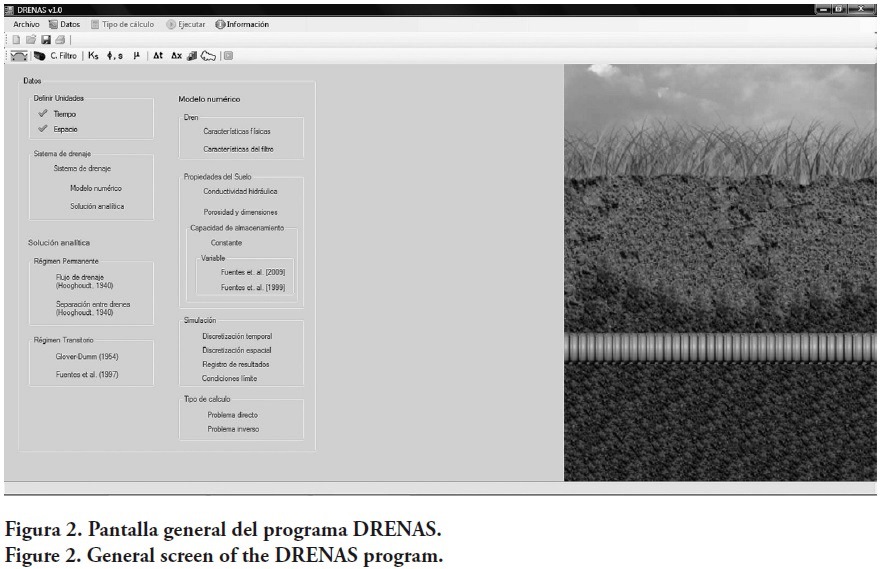Select the Ks hydraulic conductivity tool
This screenshot has width=881, height=569.
pyautogui.click(x=93, y=56)
